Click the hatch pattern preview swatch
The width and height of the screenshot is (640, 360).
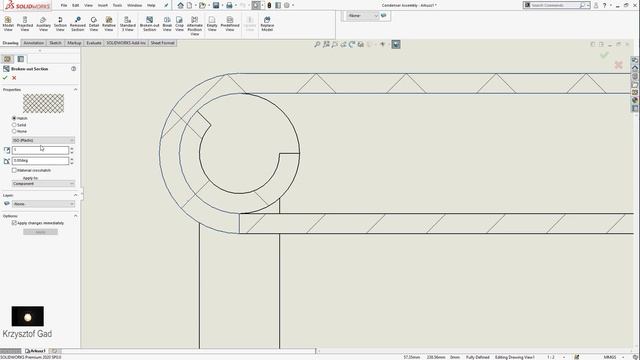click(x=43, y=104)
